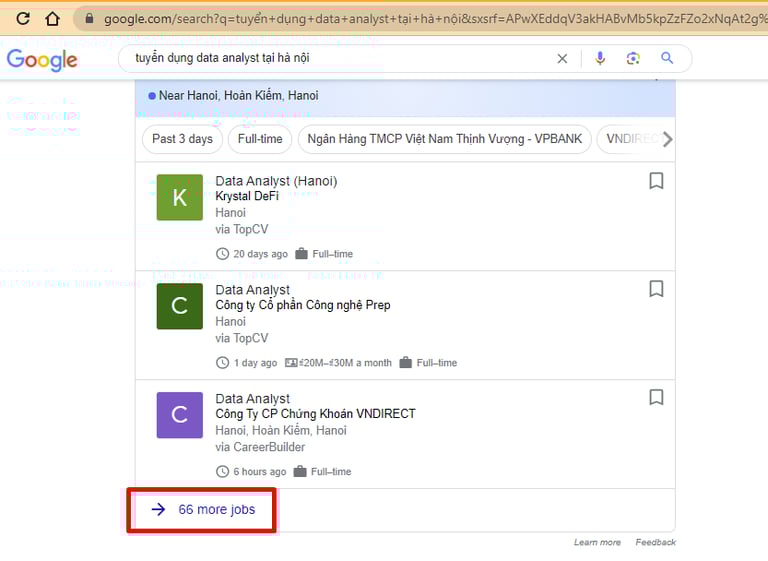Open the green K logo for Krystal DeFi
The image size is (768, 561).
180,197
